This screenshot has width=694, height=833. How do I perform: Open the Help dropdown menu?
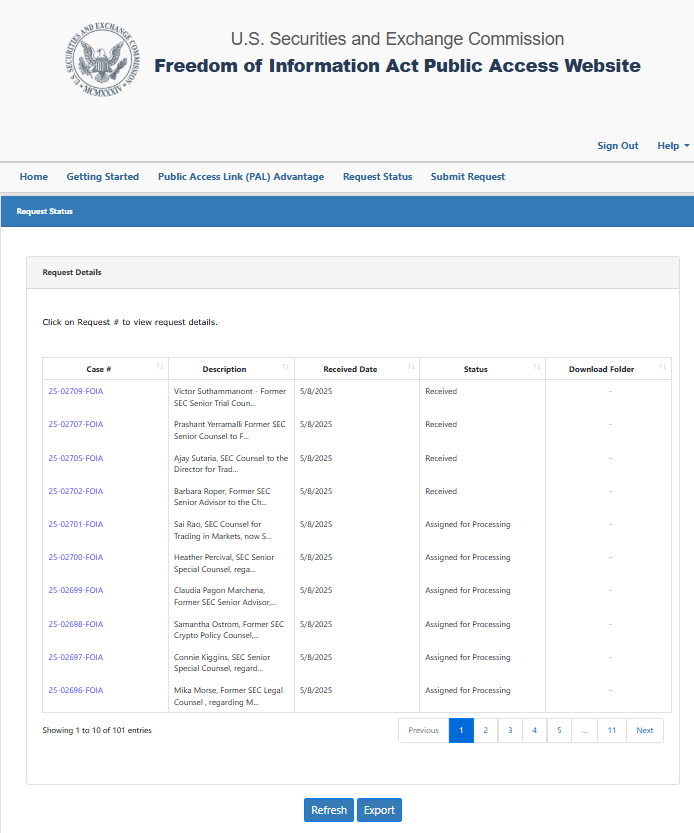click(x=673, y=146)
